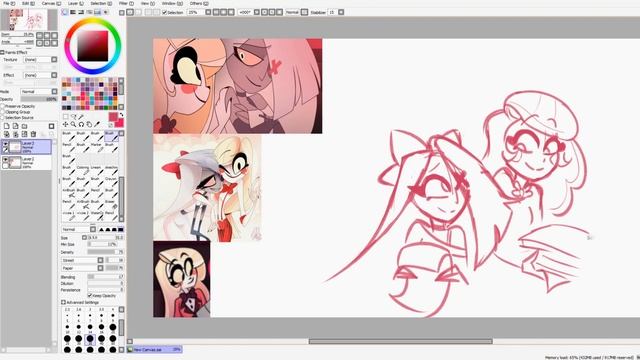The width and height of the screenshot is (640, 360).
Task: Toggle the color wheel panel icon
Action: coord(65,12)
